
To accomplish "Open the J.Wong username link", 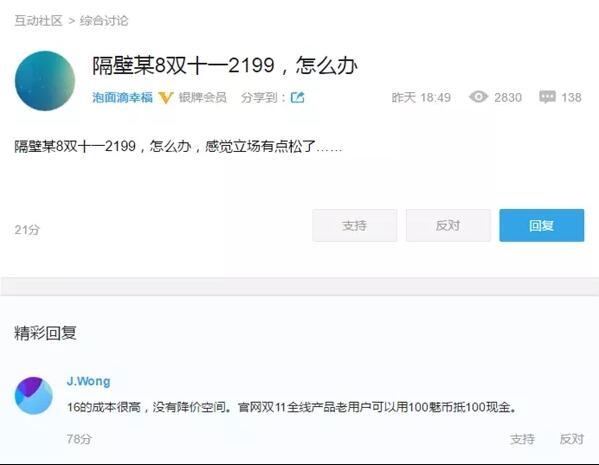I will click(89, 381).
